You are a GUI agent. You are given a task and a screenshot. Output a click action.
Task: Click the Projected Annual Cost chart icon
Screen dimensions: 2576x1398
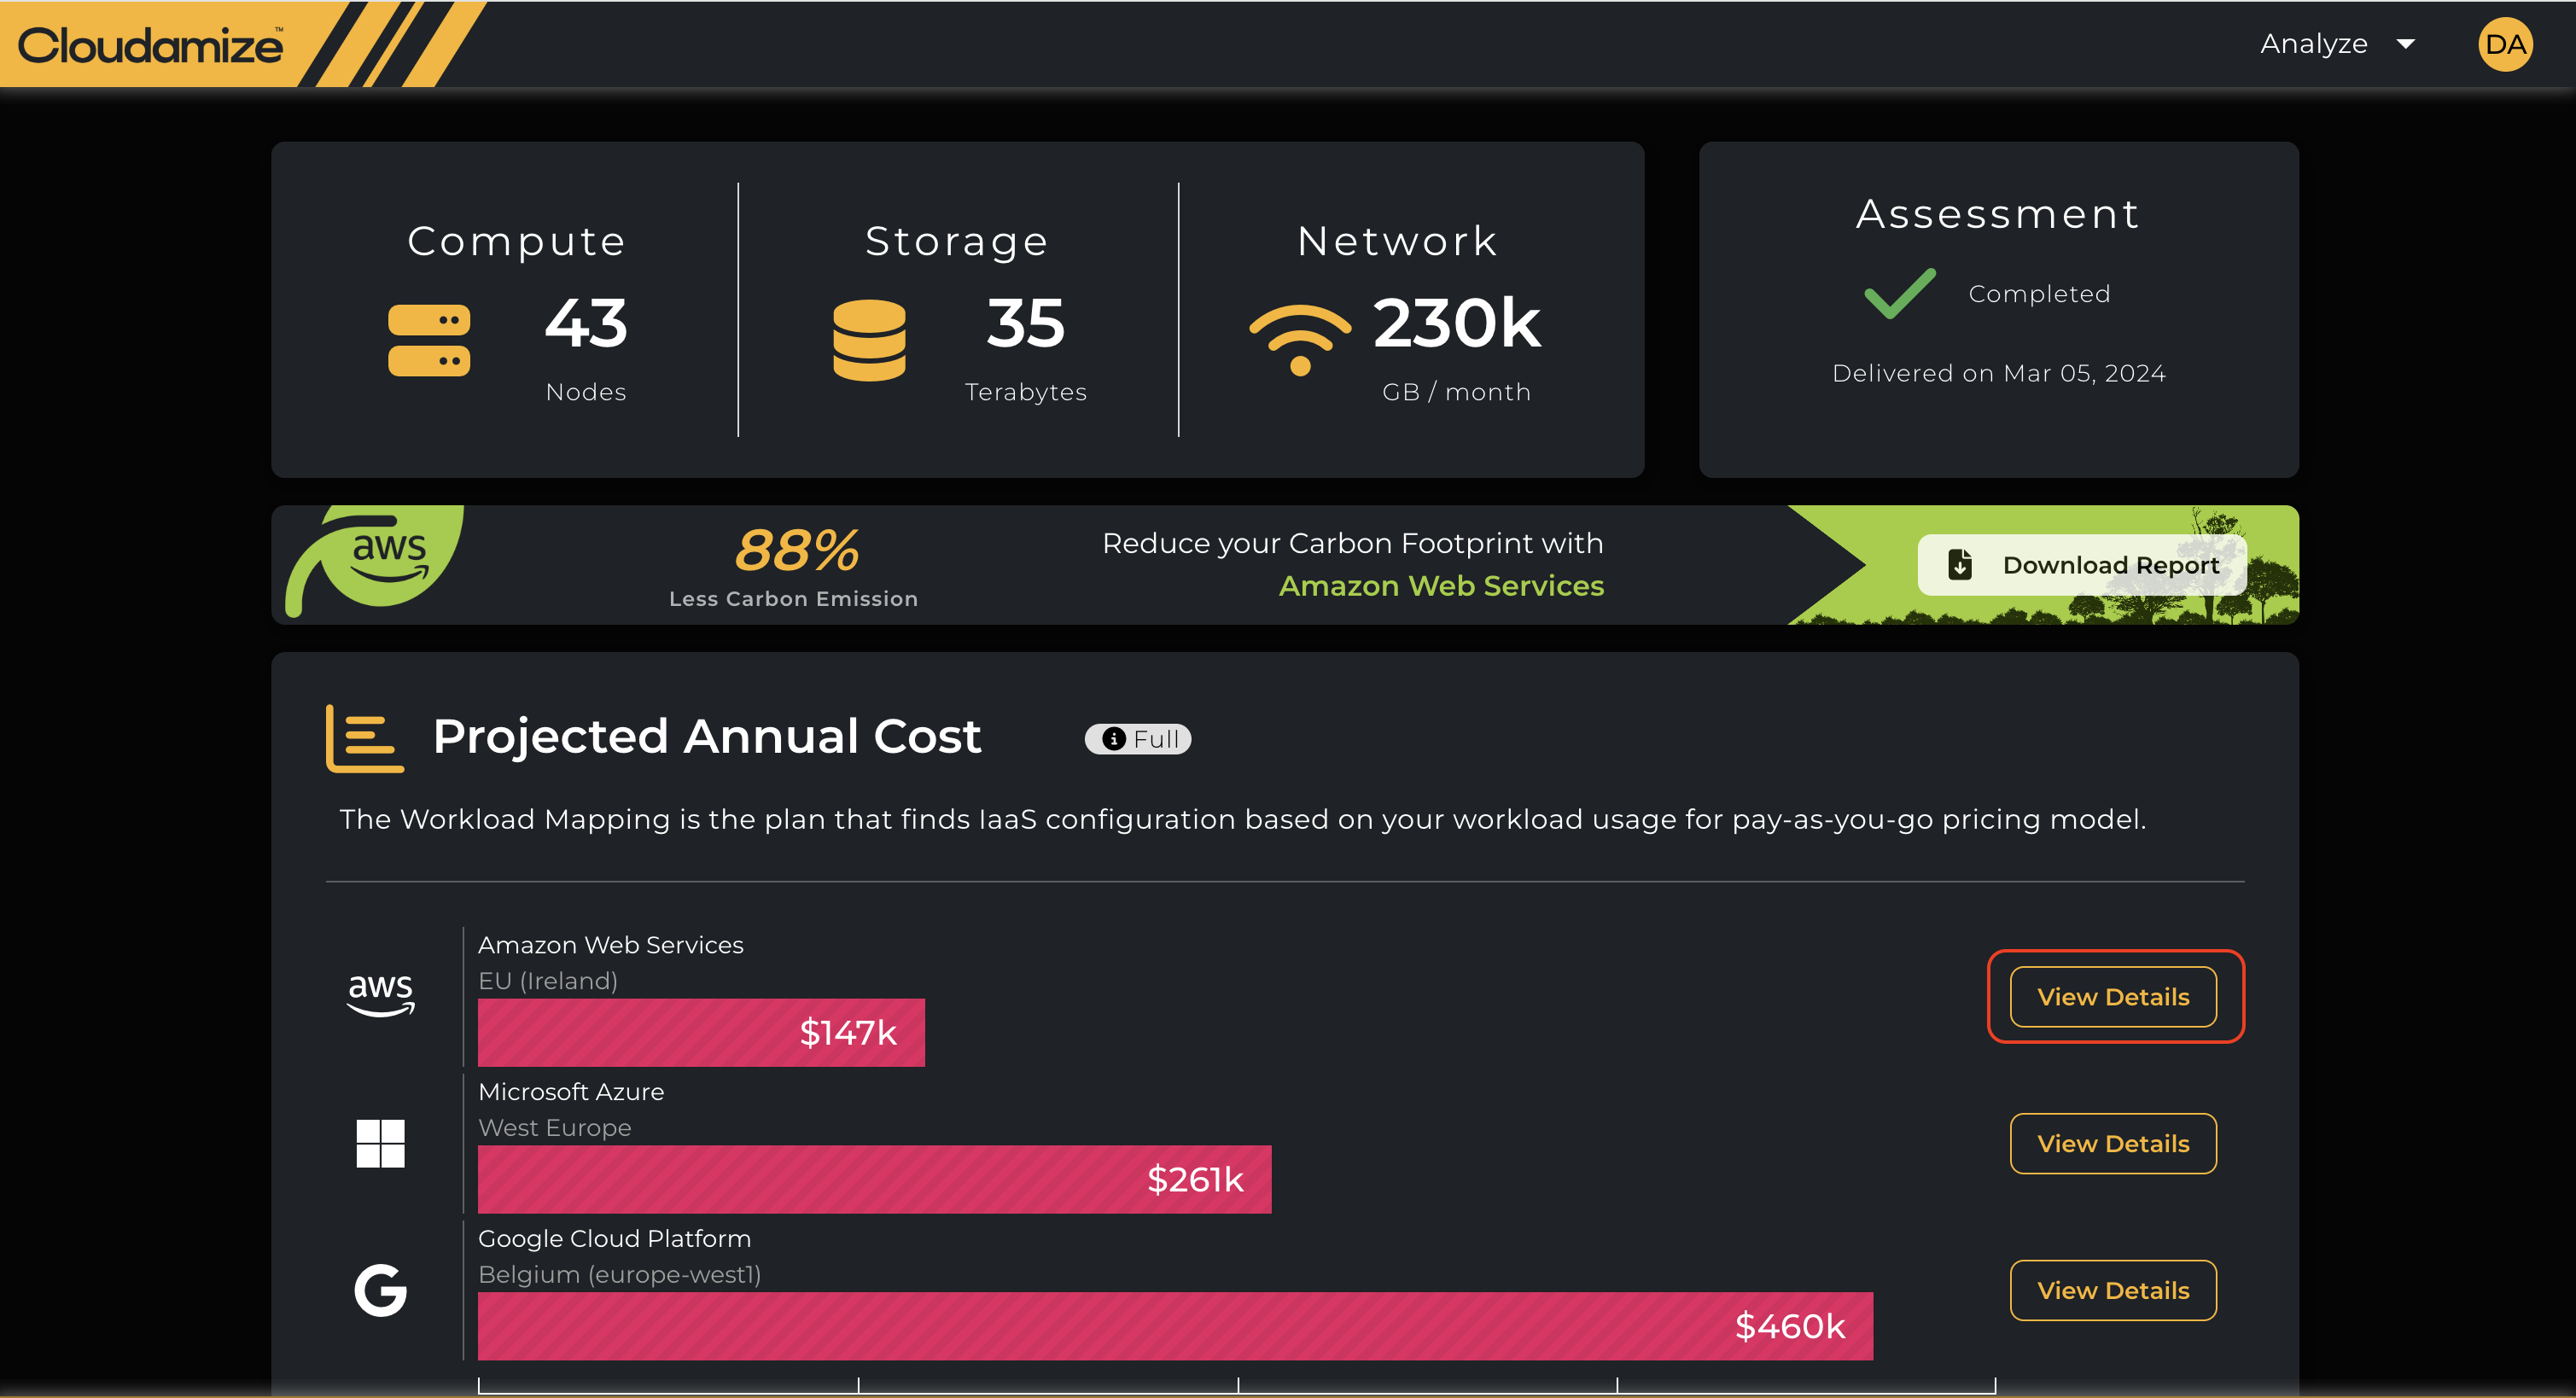coord(365,738)
